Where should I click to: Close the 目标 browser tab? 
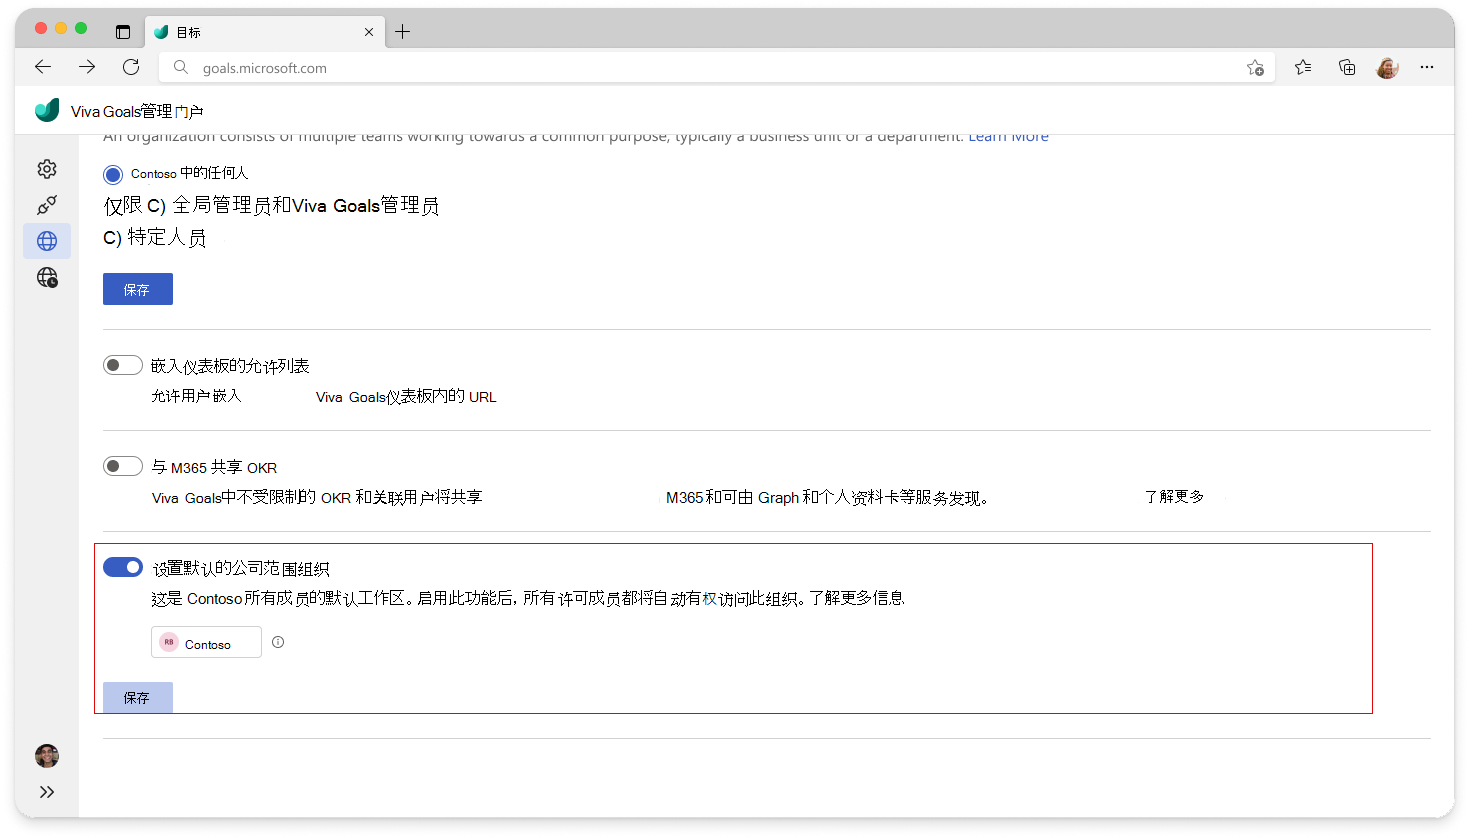click(x=369, y=32)
